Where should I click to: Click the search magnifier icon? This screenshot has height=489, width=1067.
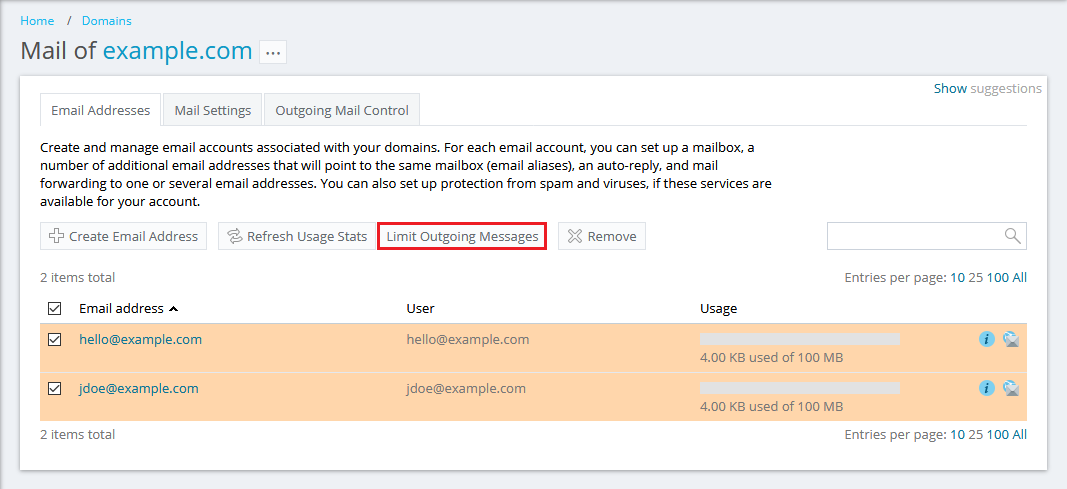click(1013, 236)
